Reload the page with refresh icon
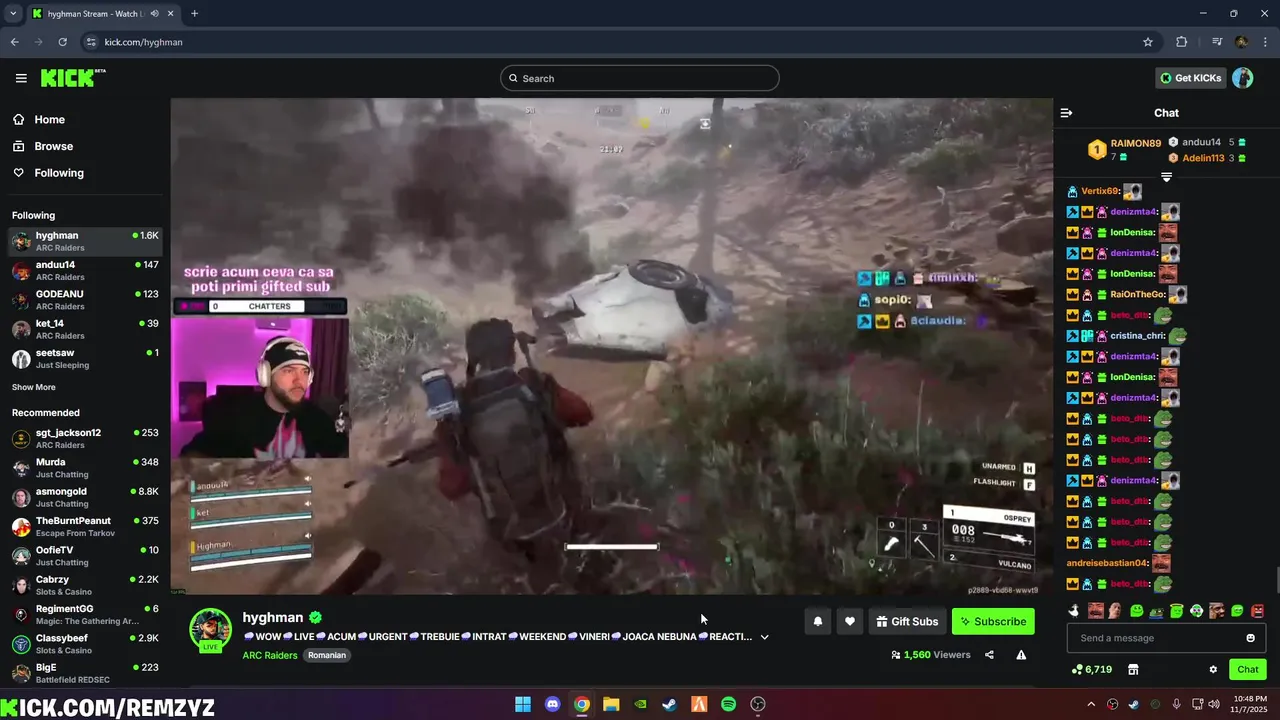 (x=62, y=42)
